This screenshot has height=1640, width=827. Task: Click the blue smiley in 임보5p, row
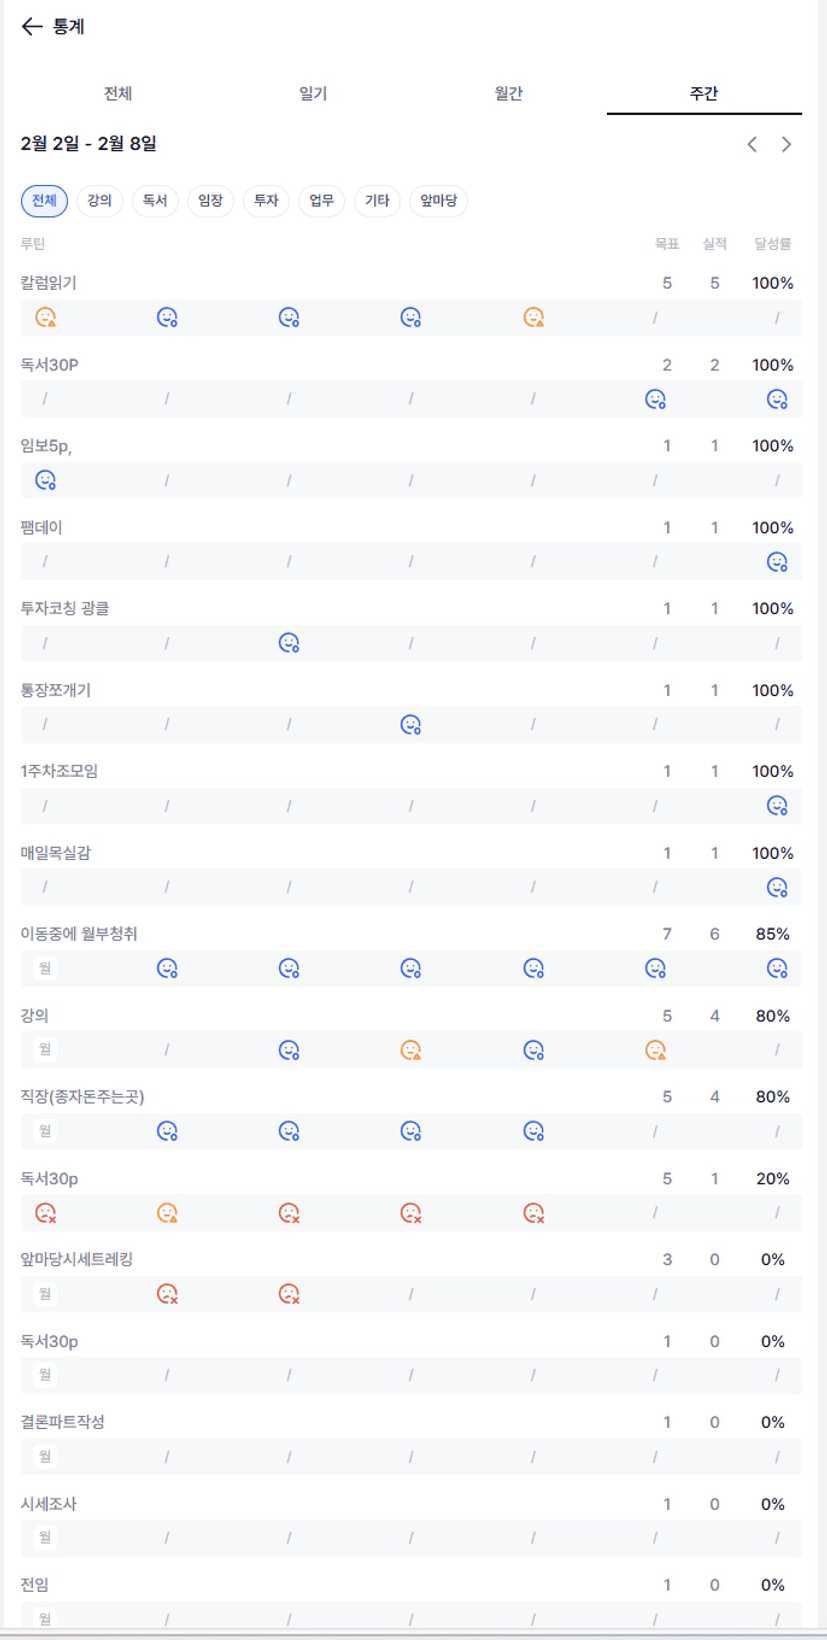point(45,480)
